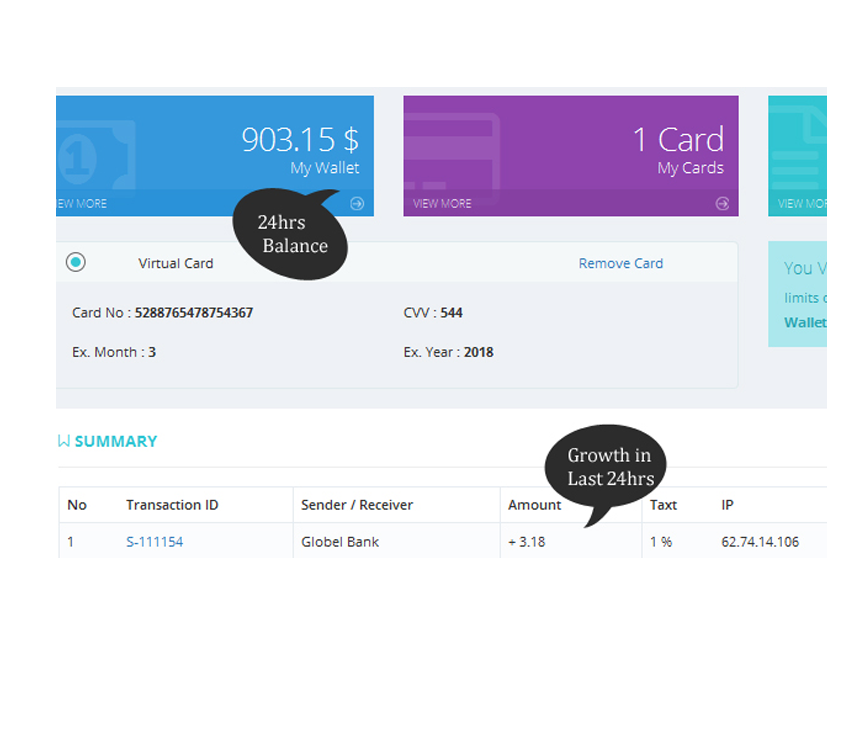The height and width of the screenshot is (756, 862).
Task: Click View More on the teal tile
Action: (802, 204)
